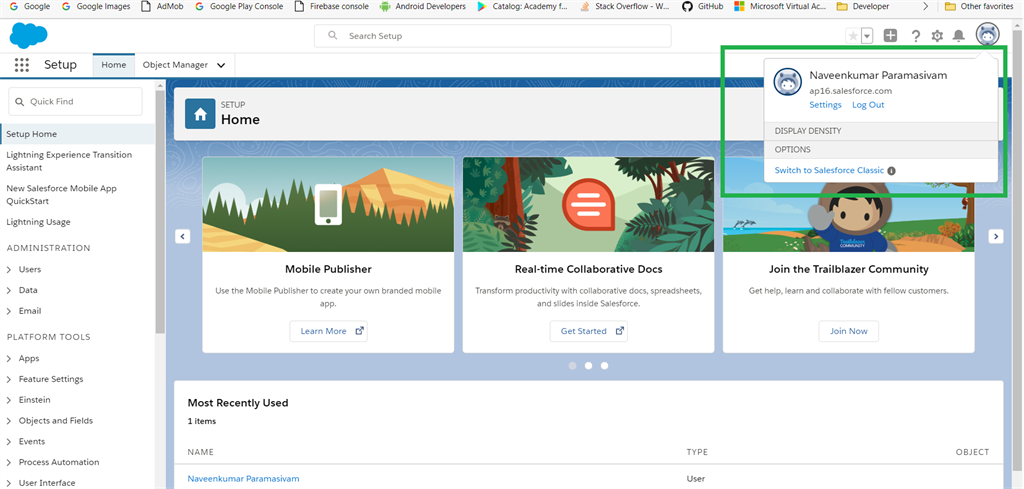Open the notifications bell icon
The height and width of the screenshot is (489, 1024).
pyautogui.click(x=958, y=36)
